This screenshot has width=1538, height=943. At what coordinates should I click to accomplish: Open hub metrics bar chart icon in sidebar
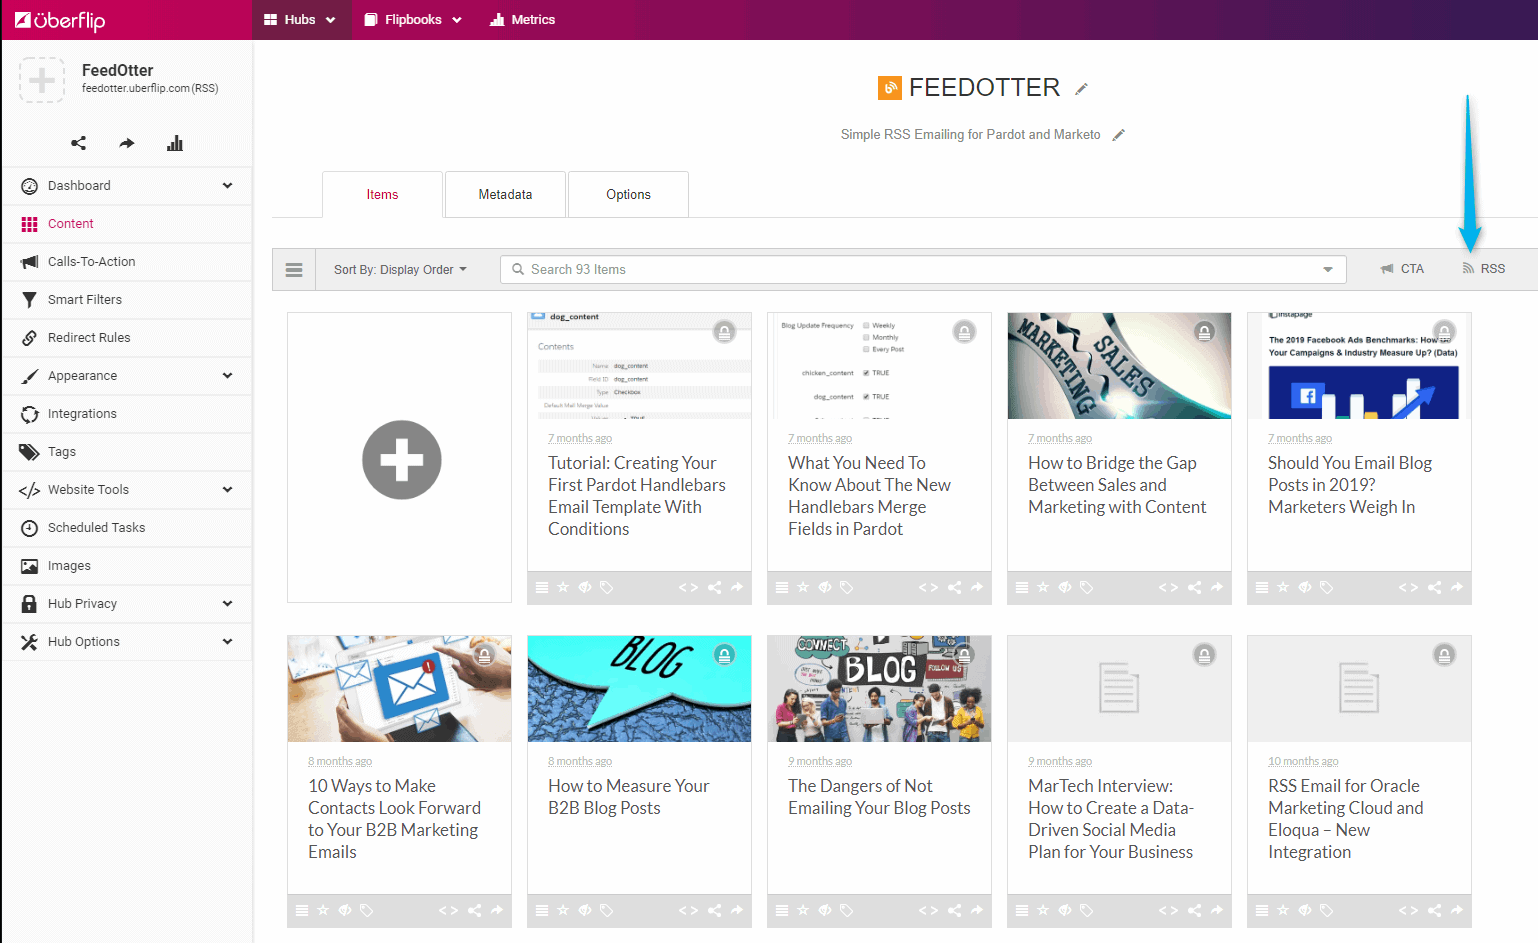pos(175,143)
